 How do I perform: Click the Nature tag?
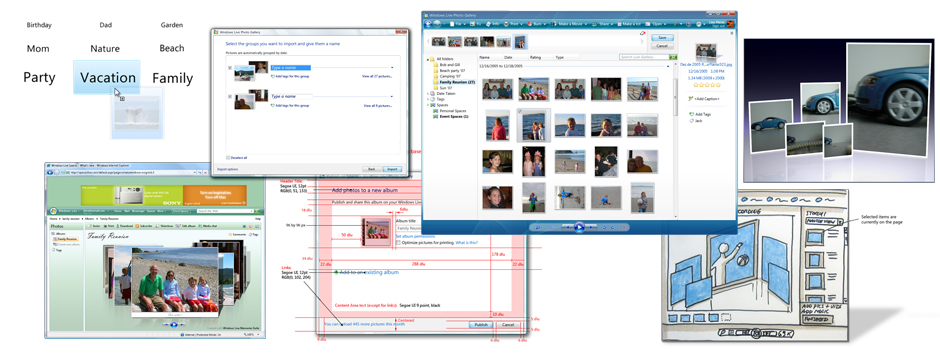tap(105, 49)
